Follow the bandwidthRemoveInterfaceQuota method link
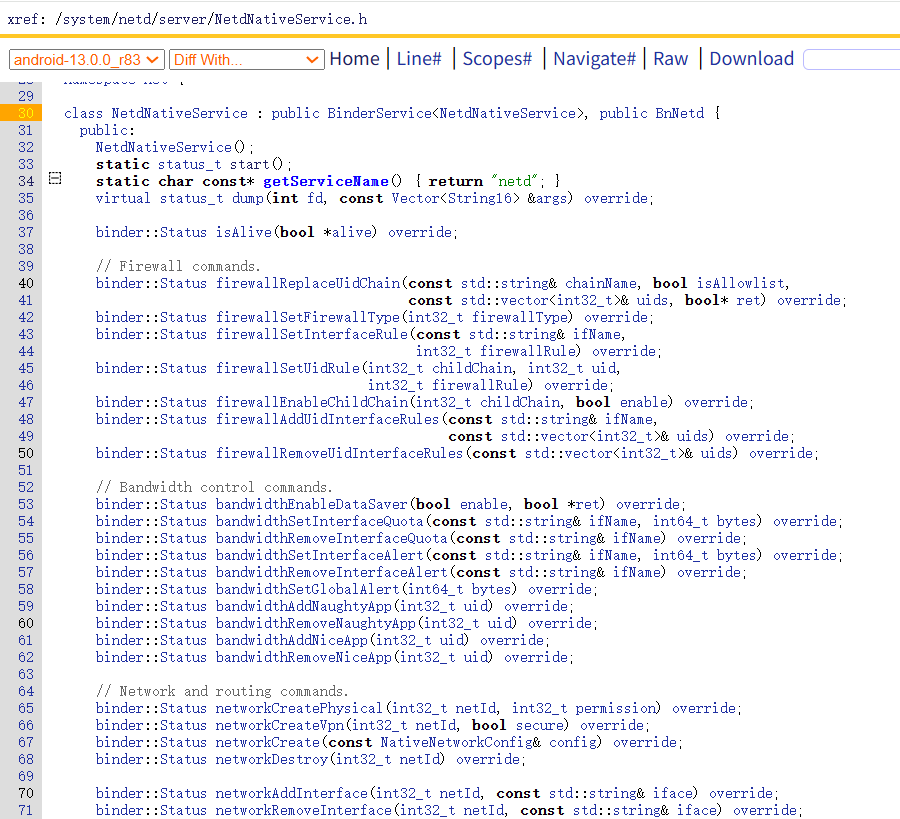 tap(332, 538)
